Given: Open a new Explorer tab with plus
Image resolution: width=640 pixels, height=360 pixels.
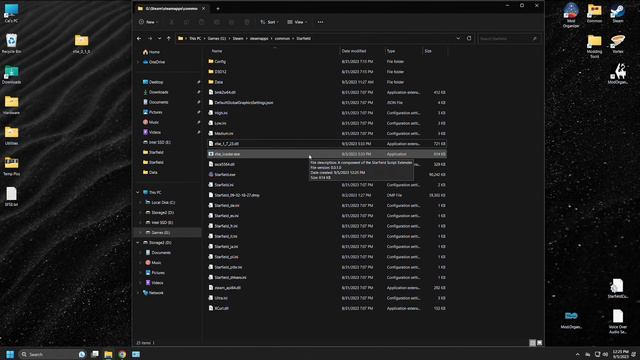Looking at the screenshot, I should pyautogui.click(x=218, y=9).
